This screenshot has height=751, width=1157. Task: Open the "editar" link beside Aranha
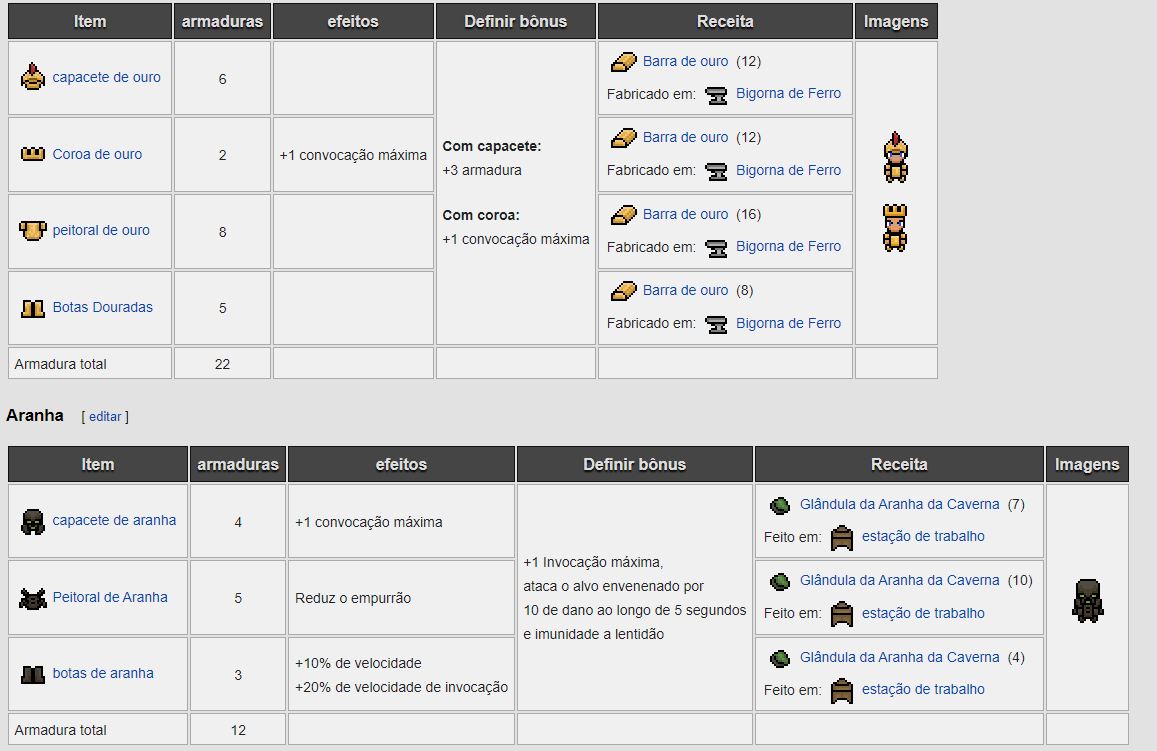105,416
